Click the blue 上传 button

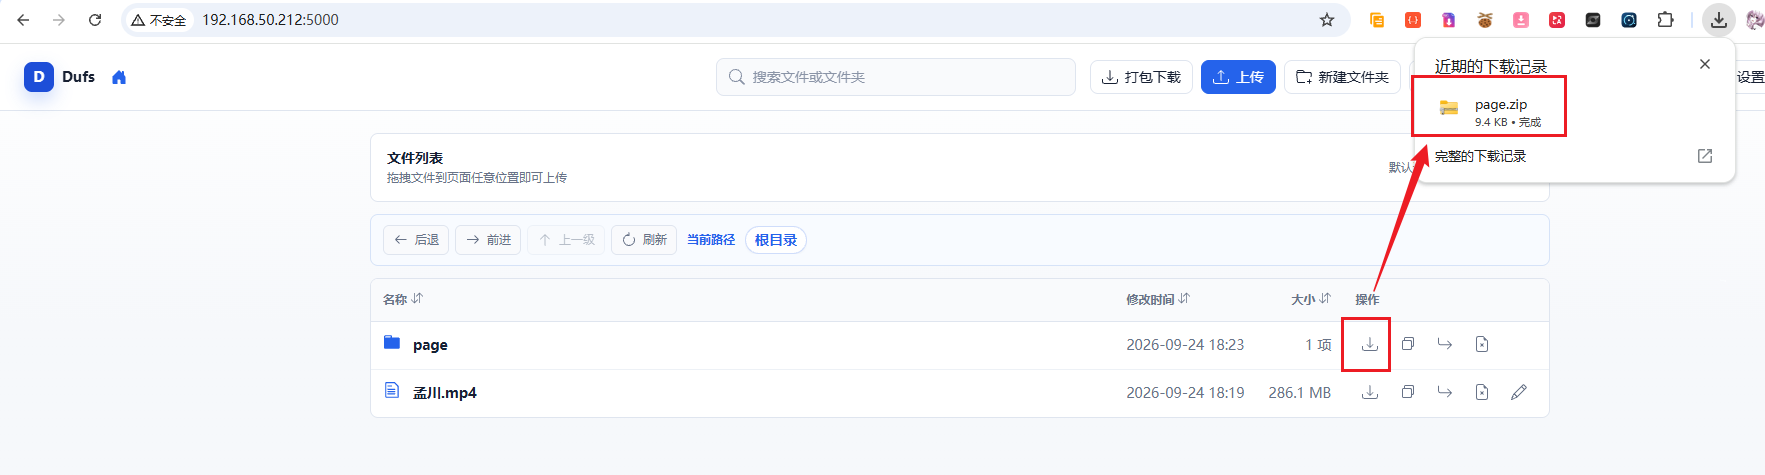tap(1238, 77)
